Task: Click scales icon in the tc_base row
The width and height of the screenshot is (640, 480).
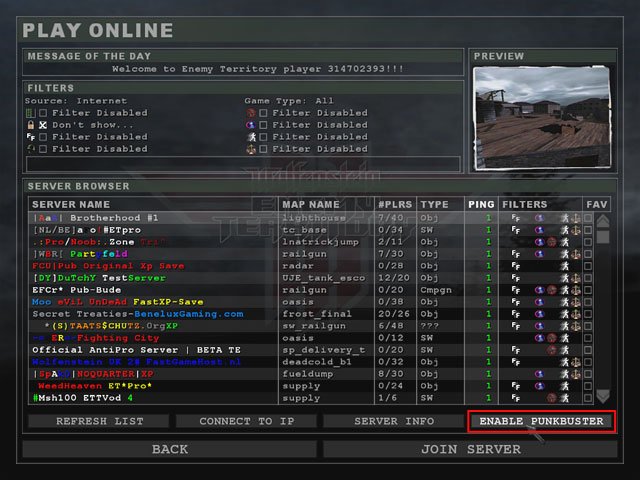Action: (576, 230)
